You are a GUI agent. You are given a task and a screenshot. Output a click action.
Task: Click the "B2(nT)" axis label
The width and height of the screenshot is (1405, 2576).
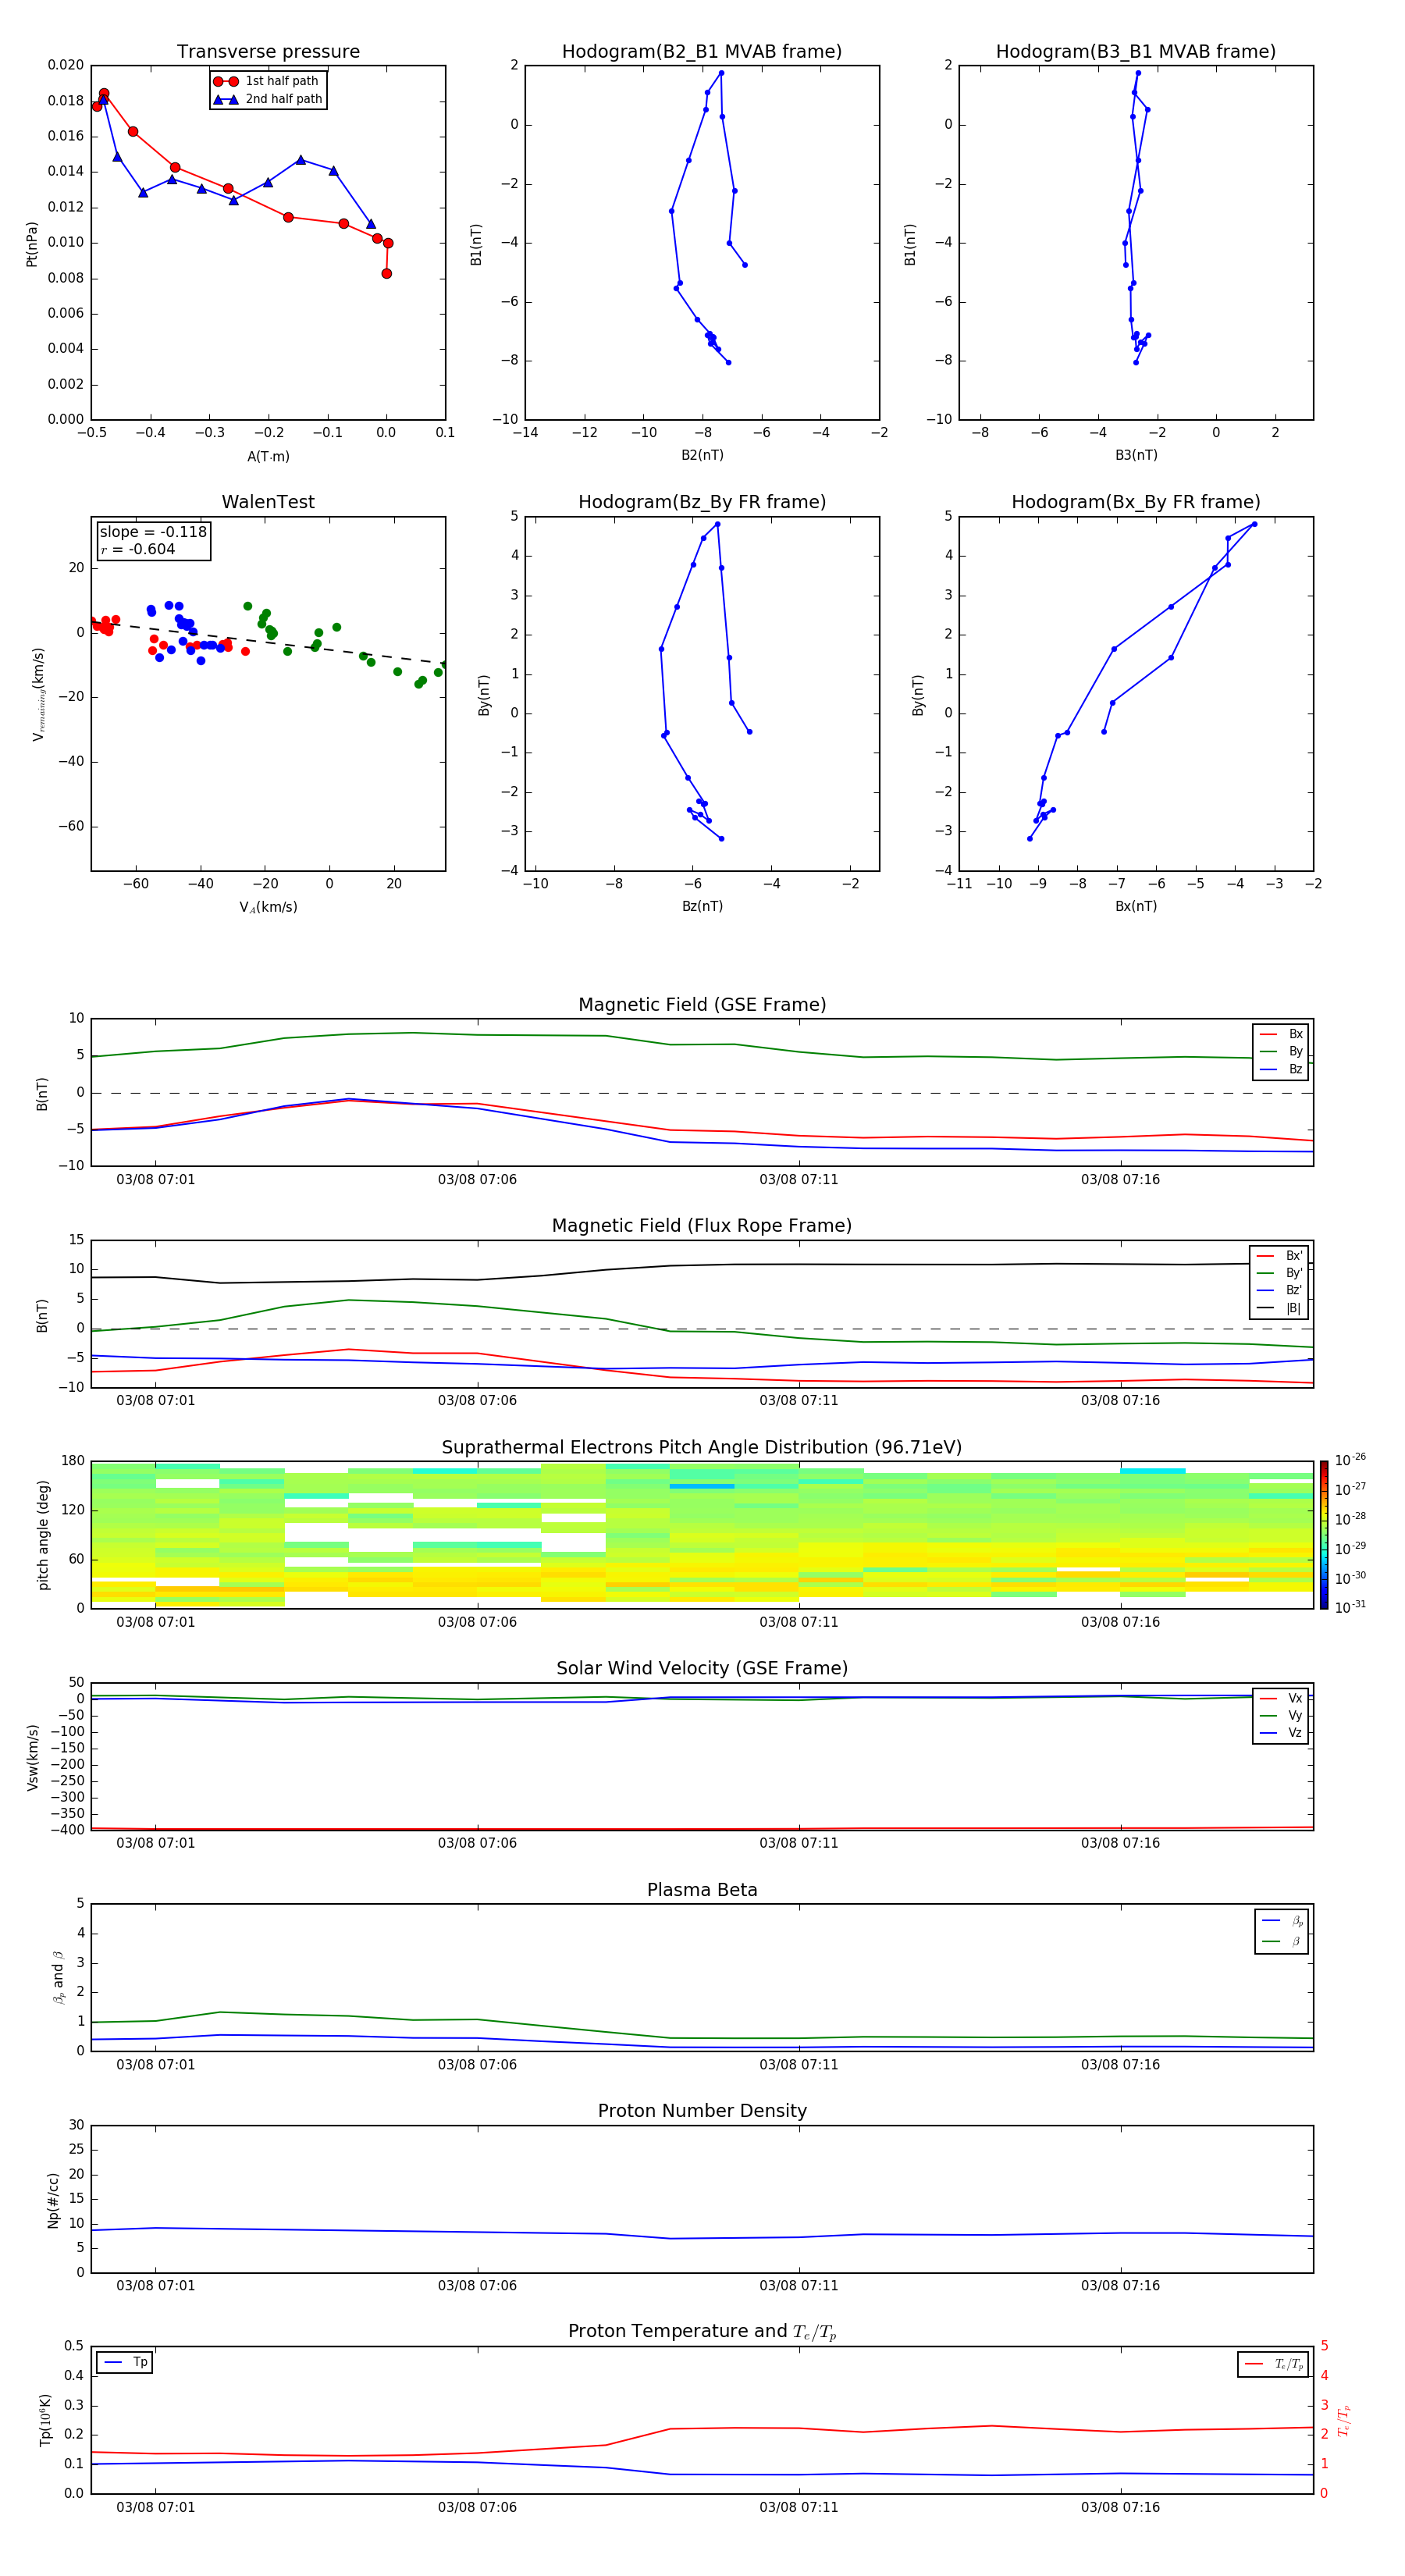tap(702, 455)
